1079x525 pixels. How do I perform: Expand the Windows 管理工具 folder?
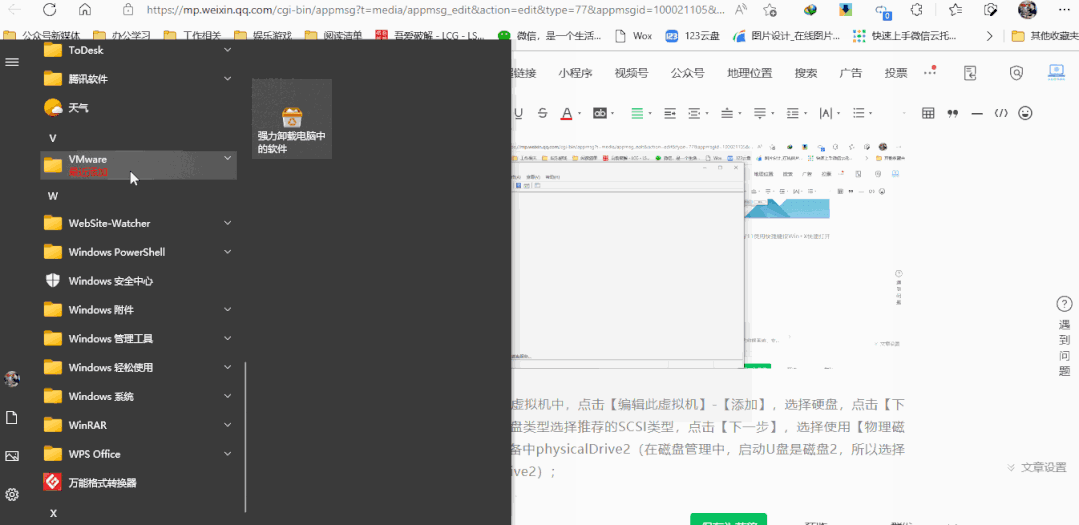coord(138,339)
